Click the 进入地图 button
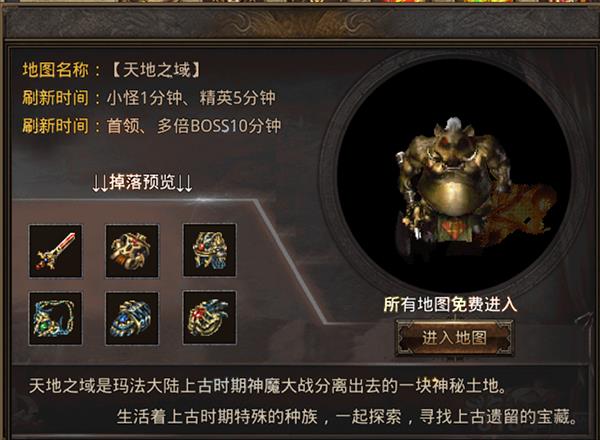The height and width of the screenshot is (440, 600). 454,338
